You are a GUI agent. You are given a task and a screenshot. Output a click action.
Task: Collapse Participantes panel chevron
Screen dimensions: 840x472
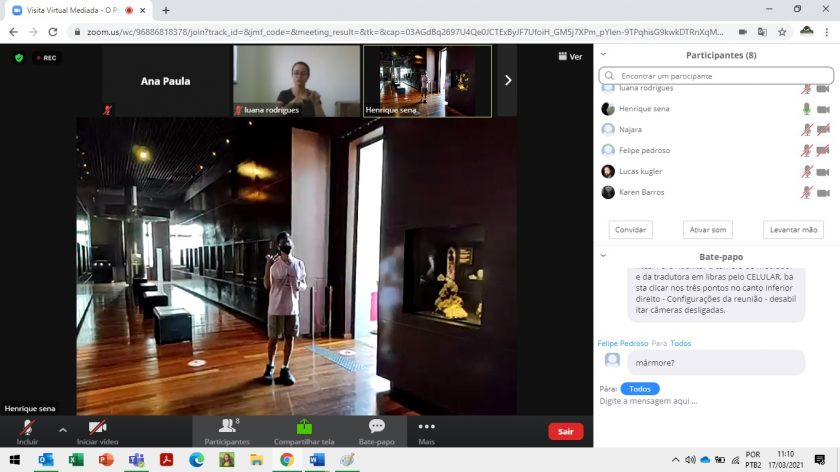(x=603, y=54)
